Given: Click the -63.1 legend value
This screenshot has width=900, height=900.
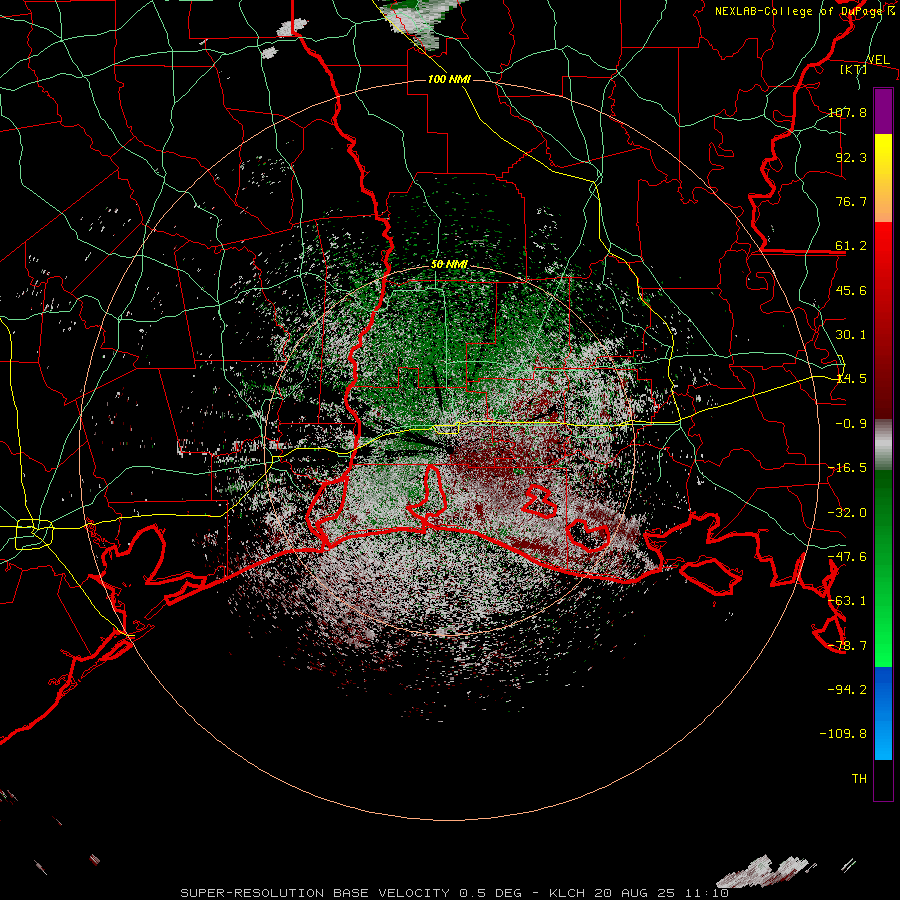Looking at the screenshot, I should (847, 601).
